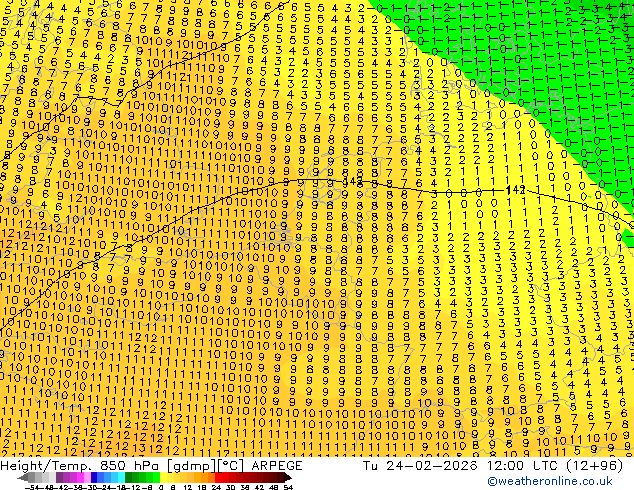Screen dimensions: 634x490
Task: Pick the light cyan legend swatch near -18
Action: pos(122,477)
